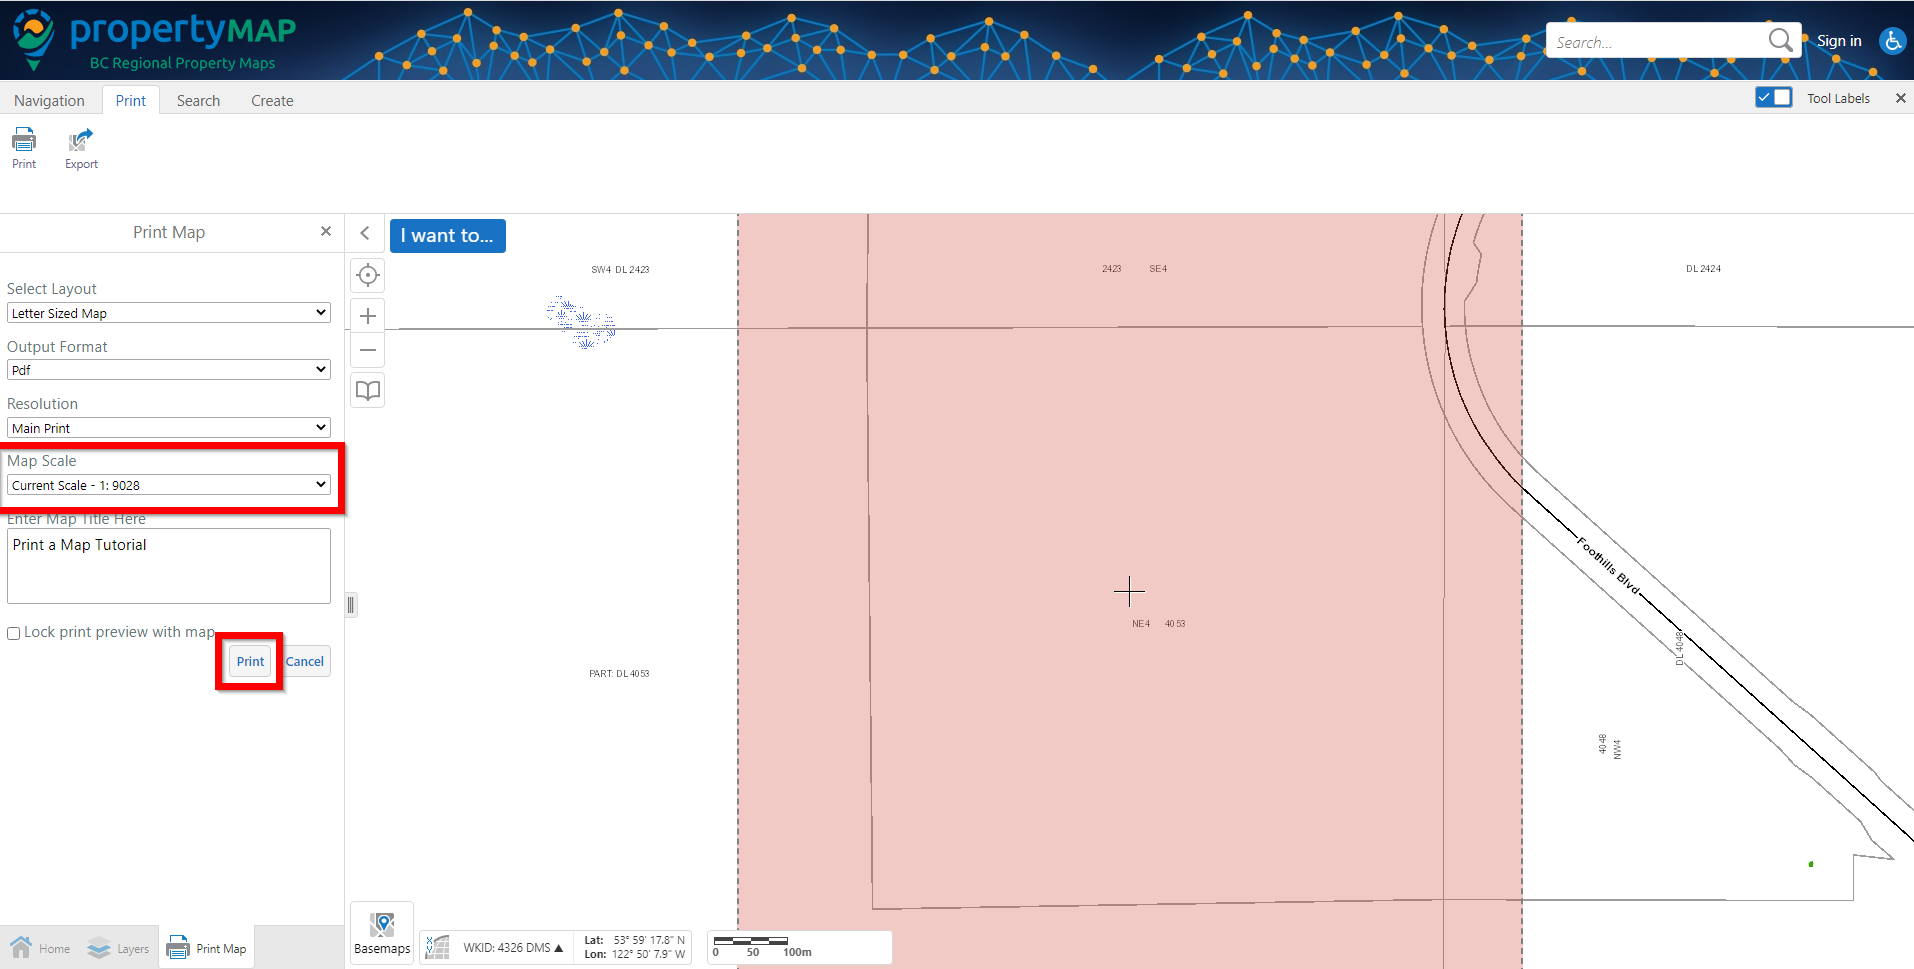
Task: Click the propertyMAP logo
Action: 155,40
